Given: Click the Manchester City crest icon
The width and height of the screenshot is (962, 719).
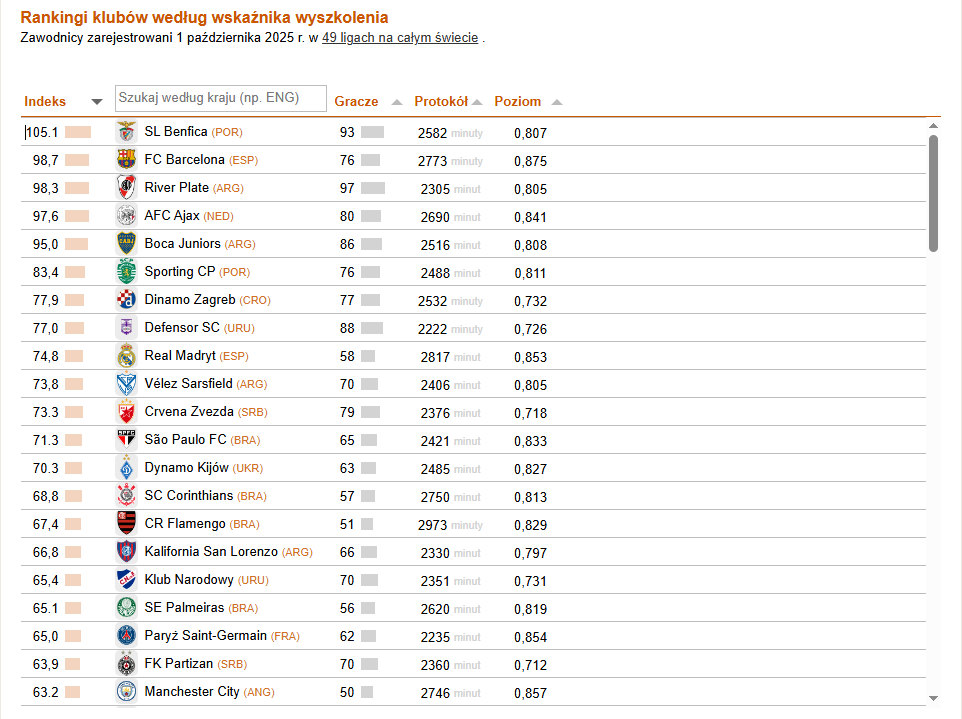Looking at the screenshot, I should coord(126,692).
